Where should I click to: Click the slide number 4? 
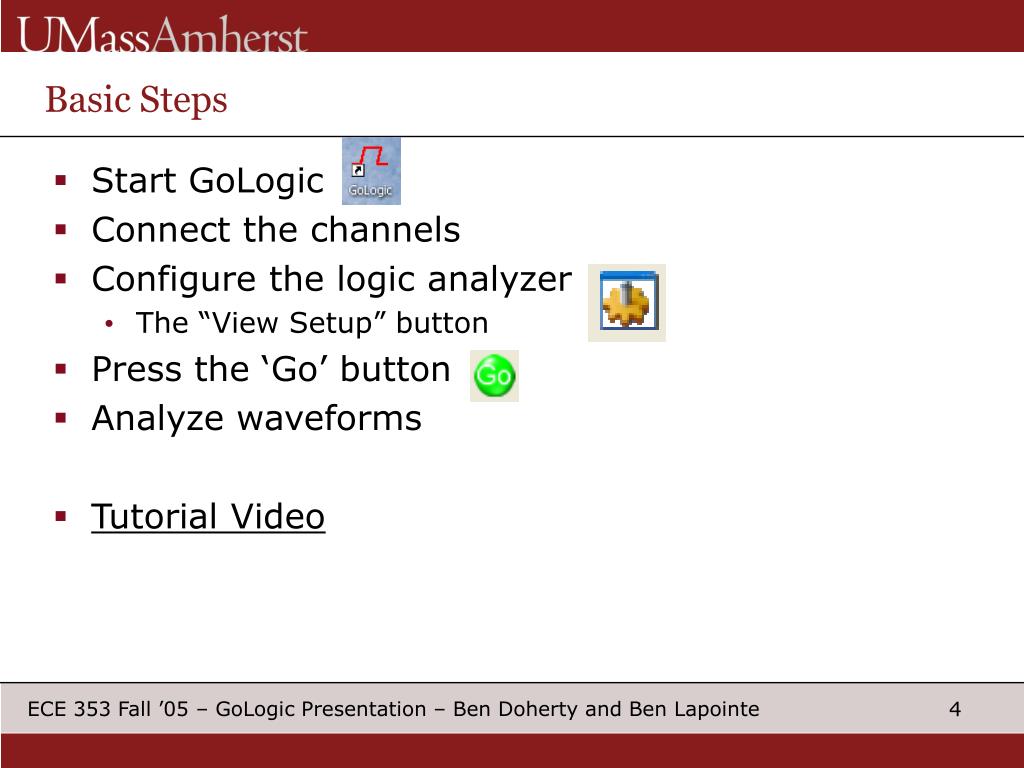955,709
